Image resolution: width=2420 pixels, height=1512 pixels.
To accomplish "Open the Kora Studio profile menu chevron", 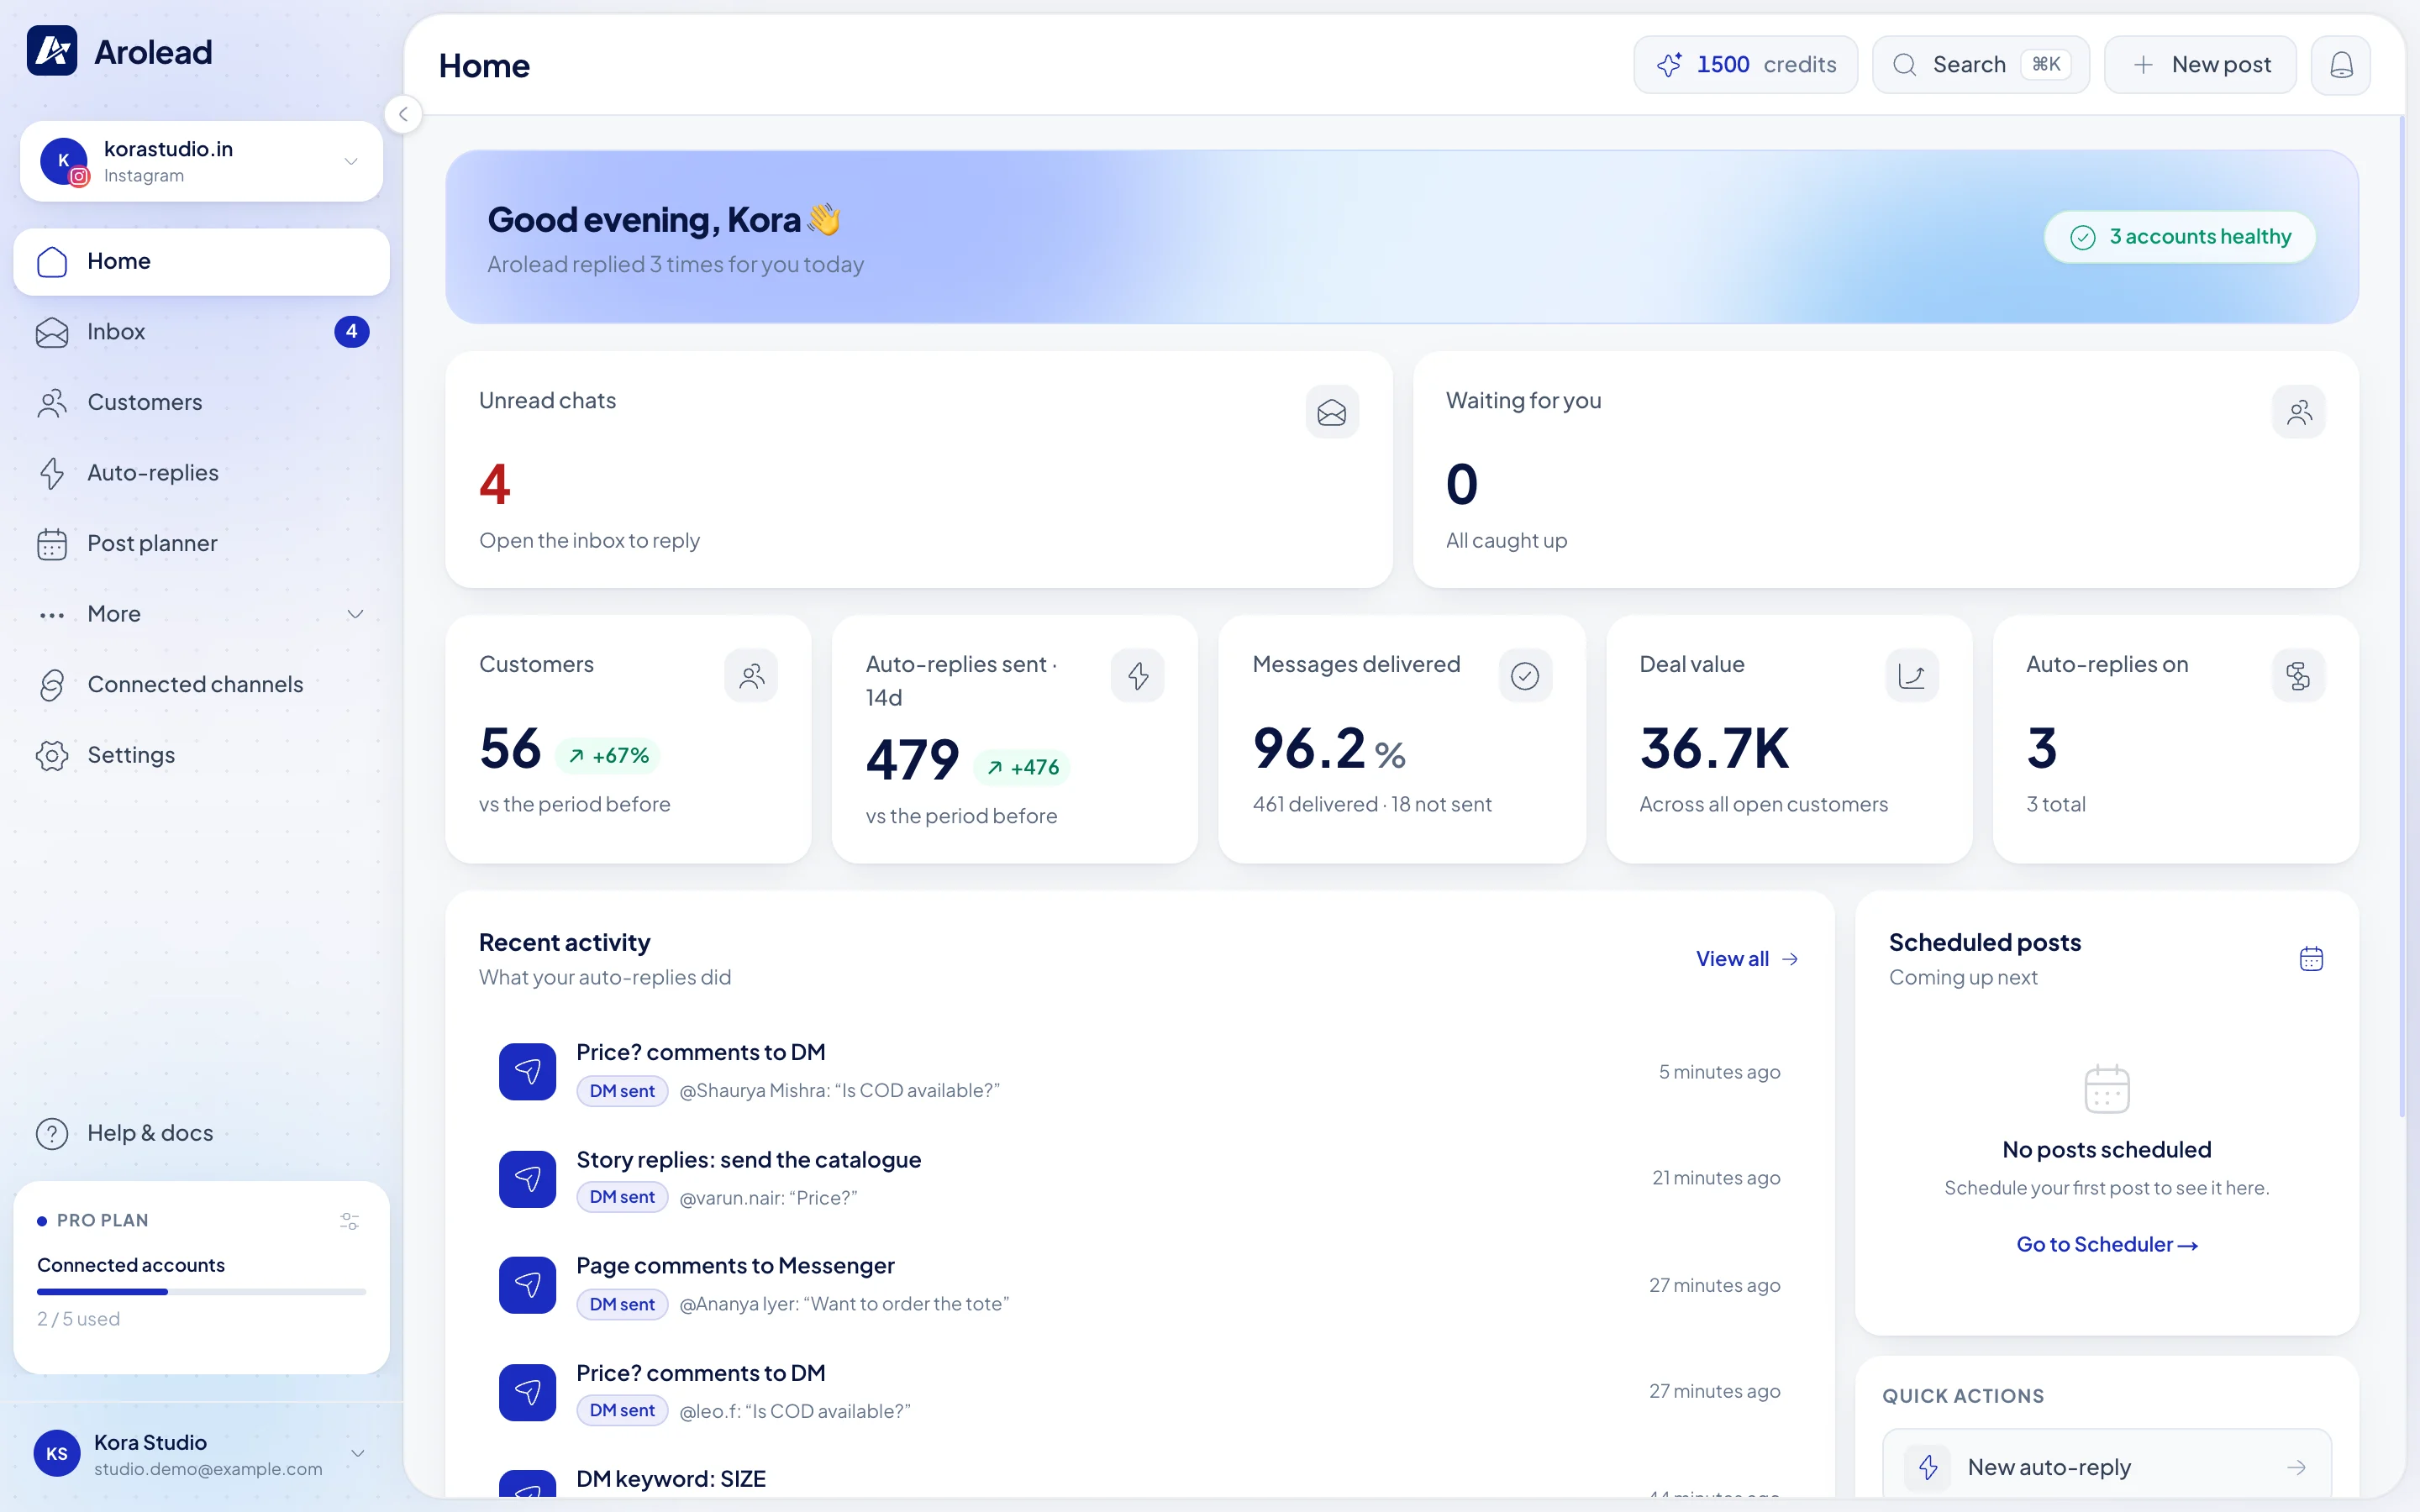I will point(357,1454).
